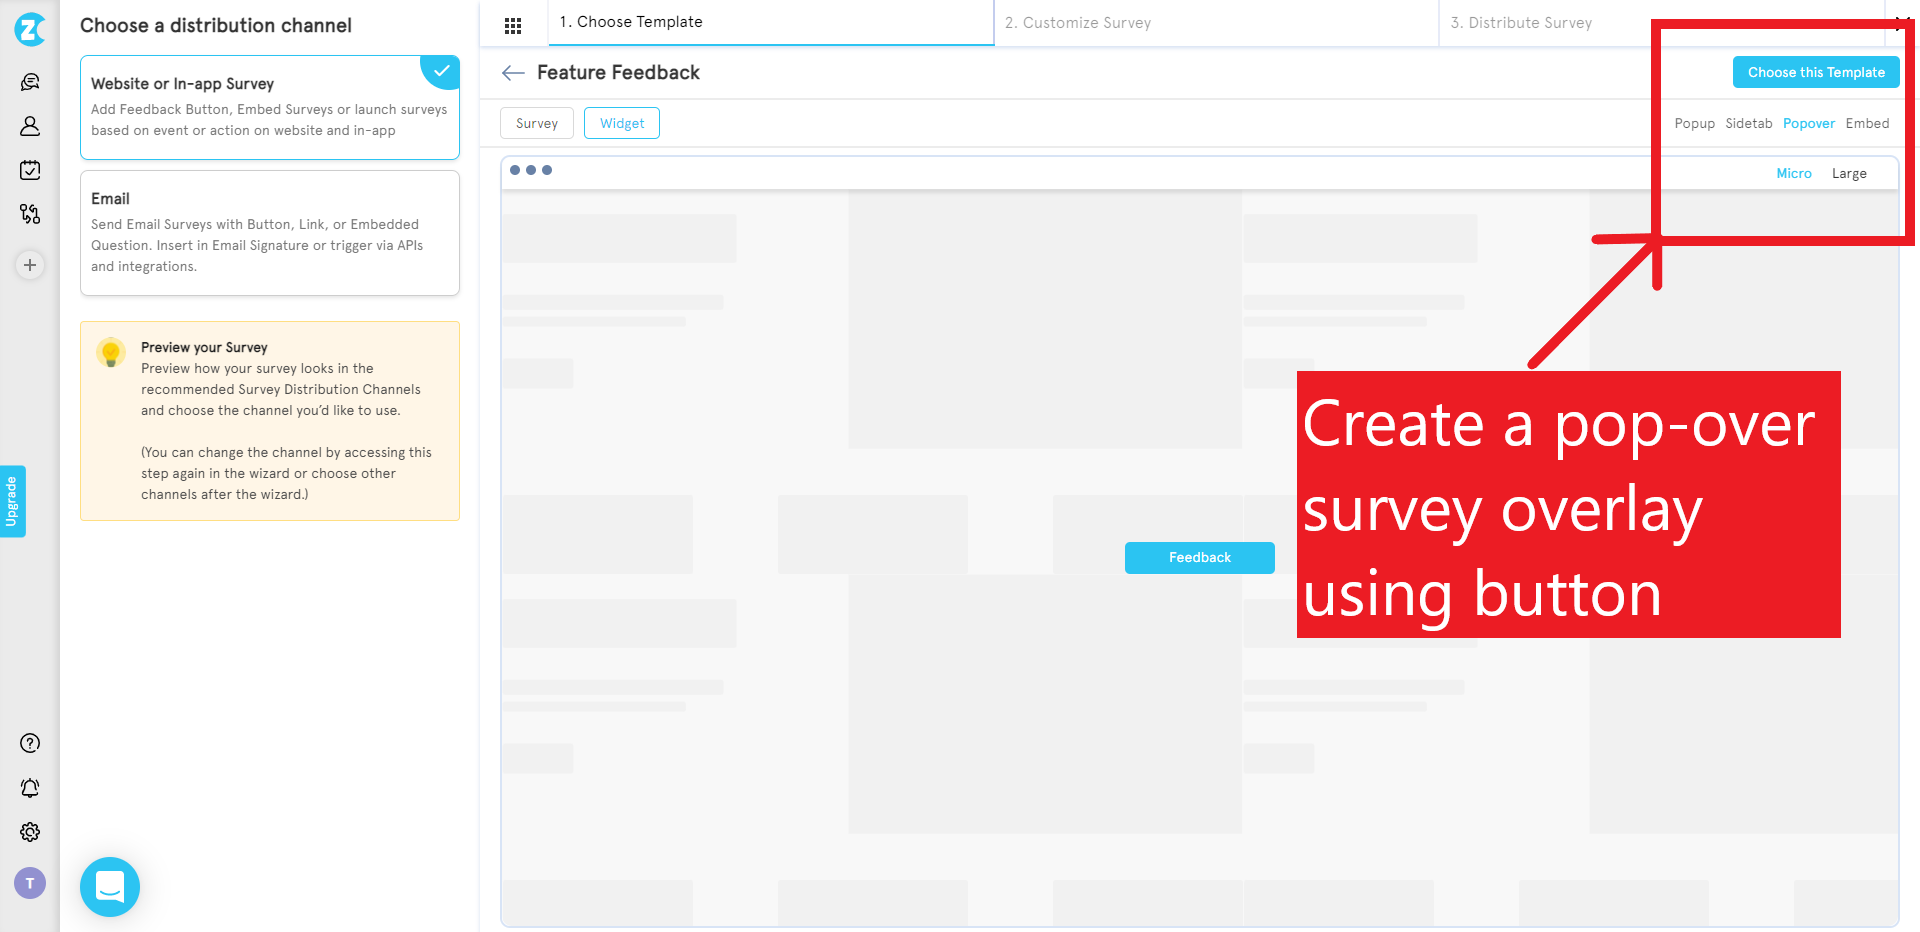Select the Email distribution channel

(269, 232)
